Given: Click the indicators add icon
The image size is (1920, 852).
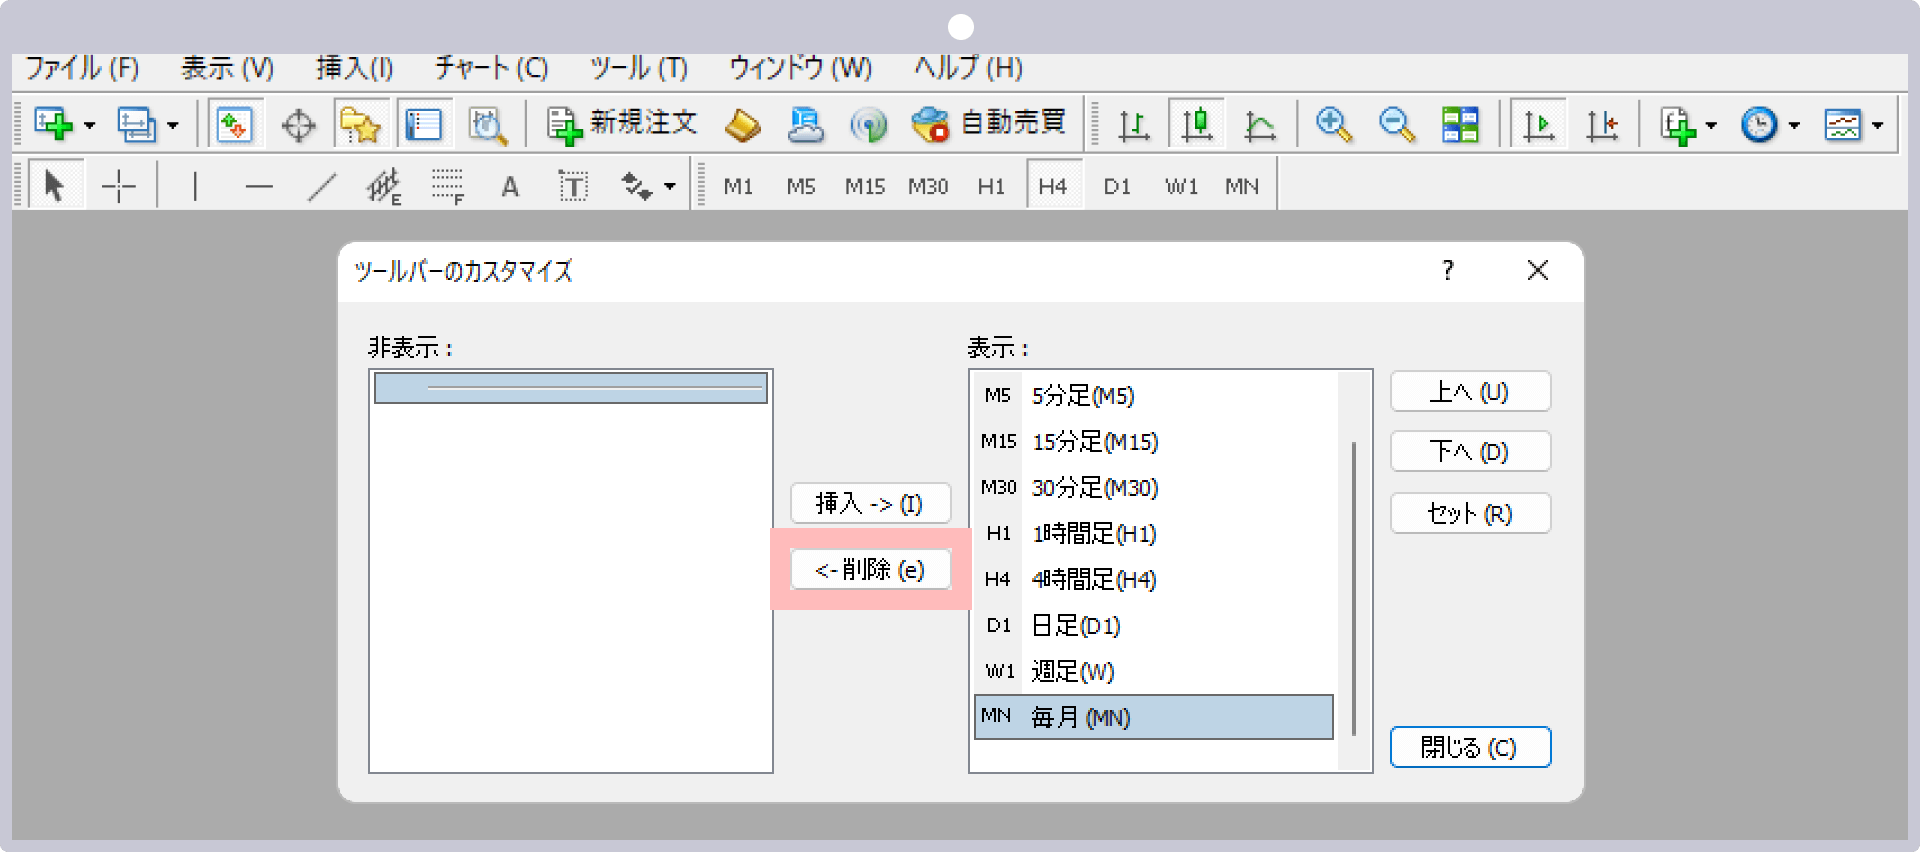Looking at the screenshot, I should click(x=1678, y=125).
